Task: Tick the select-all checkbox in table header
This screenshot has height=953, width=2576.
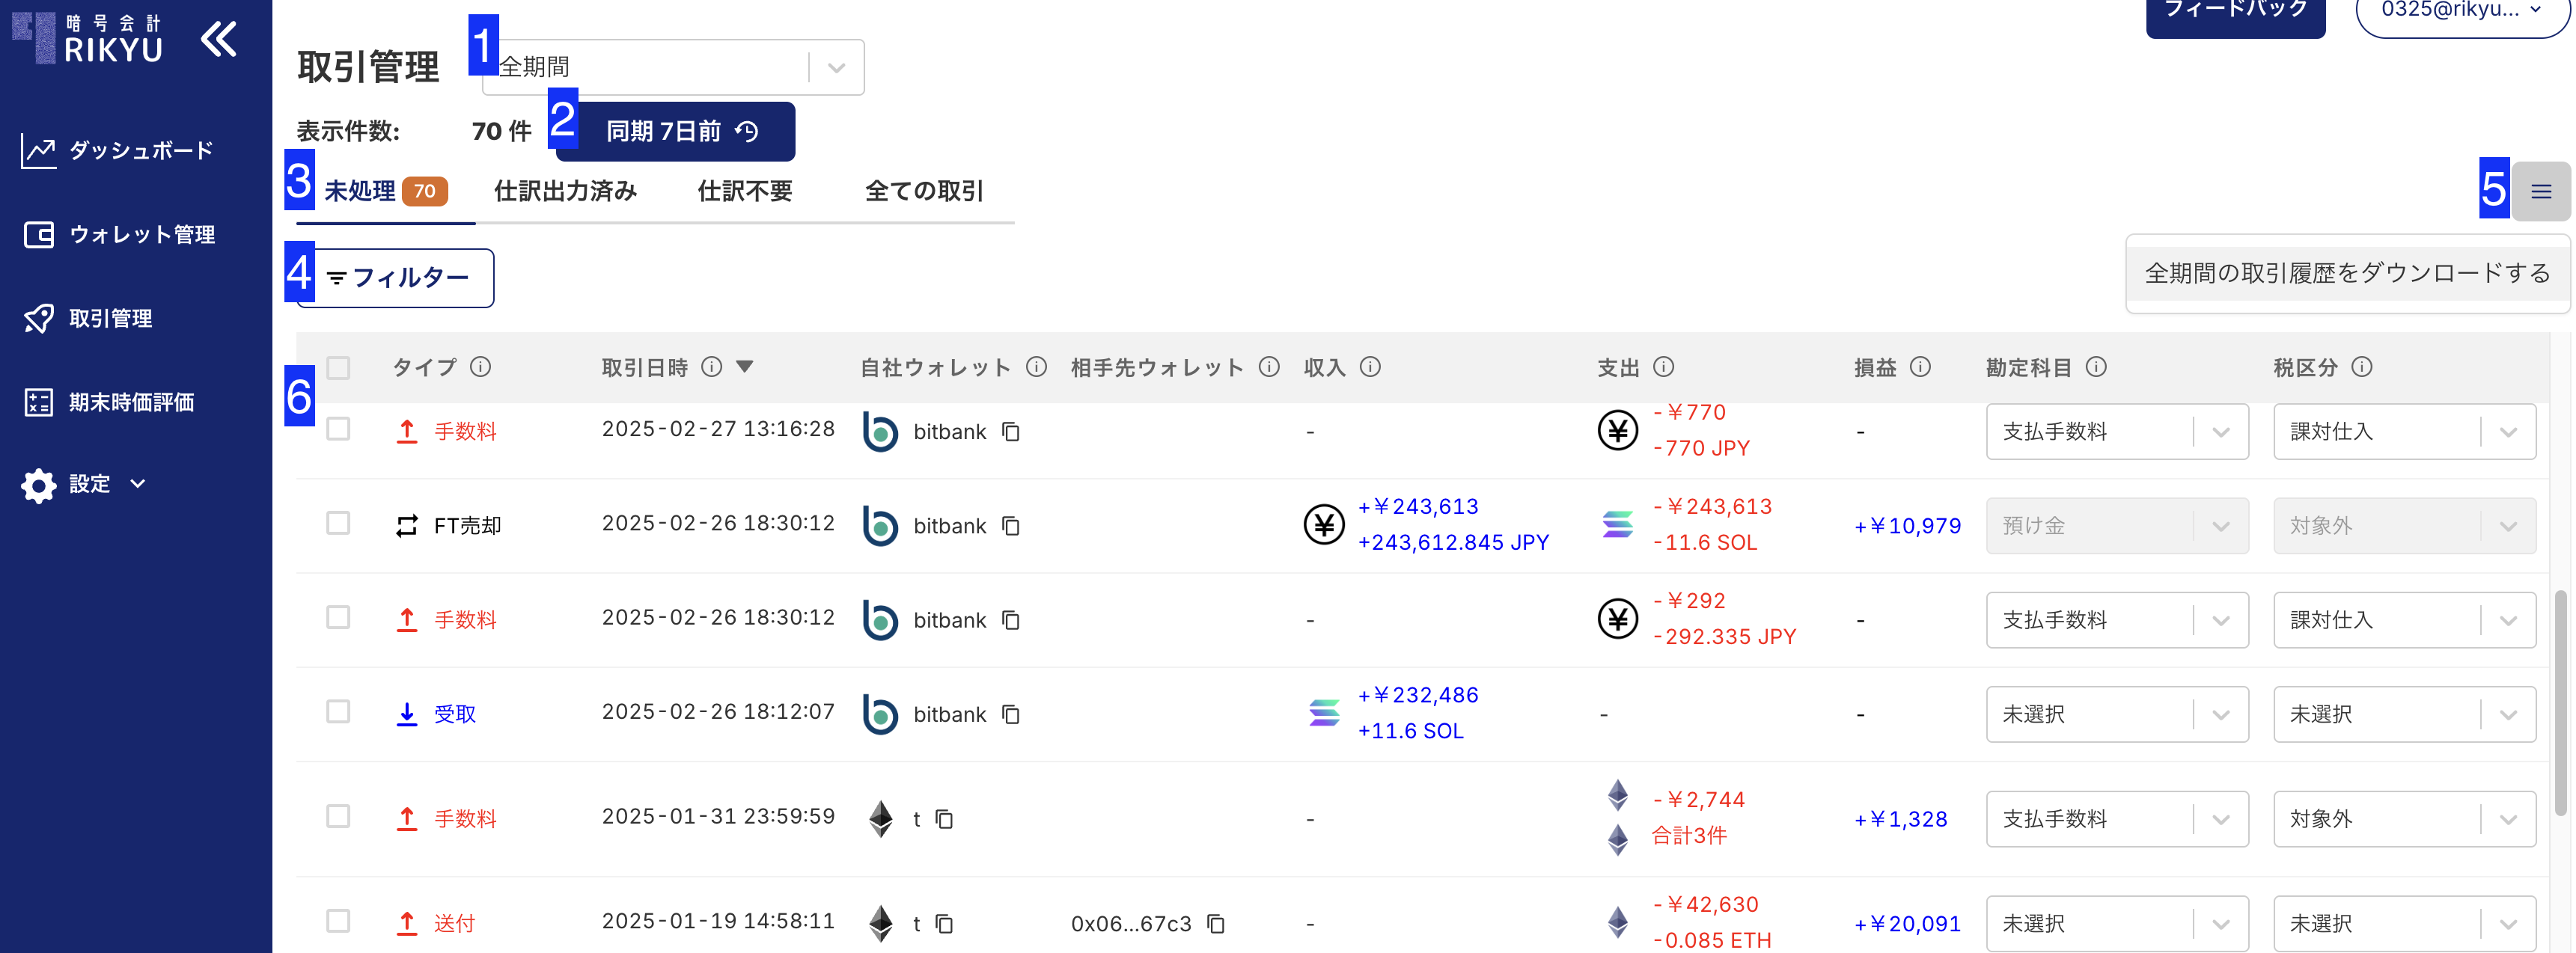Action: [338, 368]
